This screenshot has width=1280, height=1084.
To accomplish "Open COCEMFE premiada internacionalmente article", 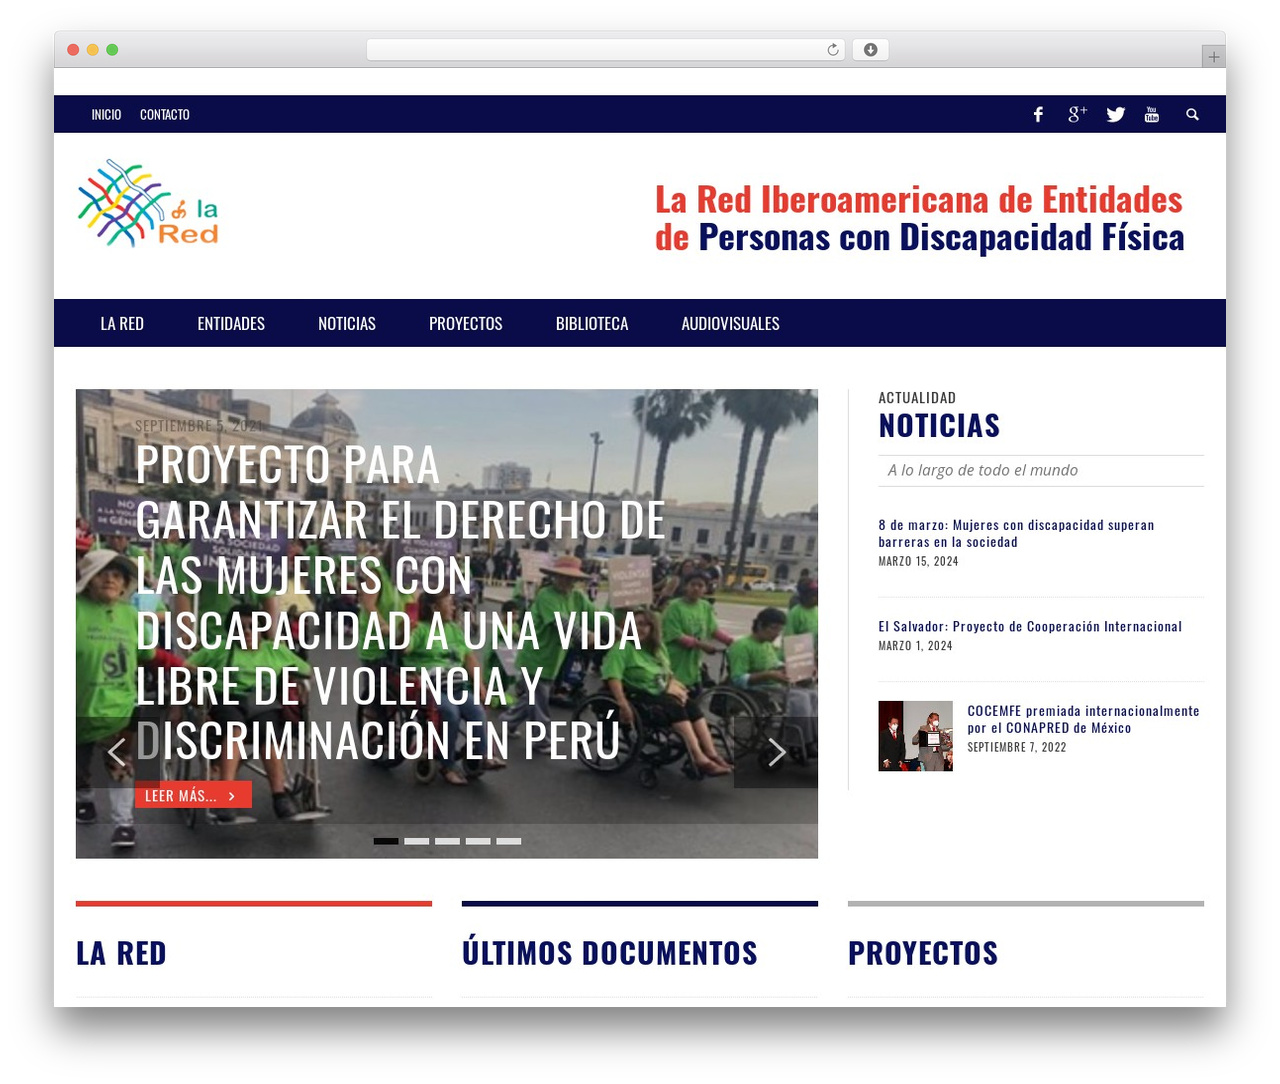I will (x=1083, y=719).
